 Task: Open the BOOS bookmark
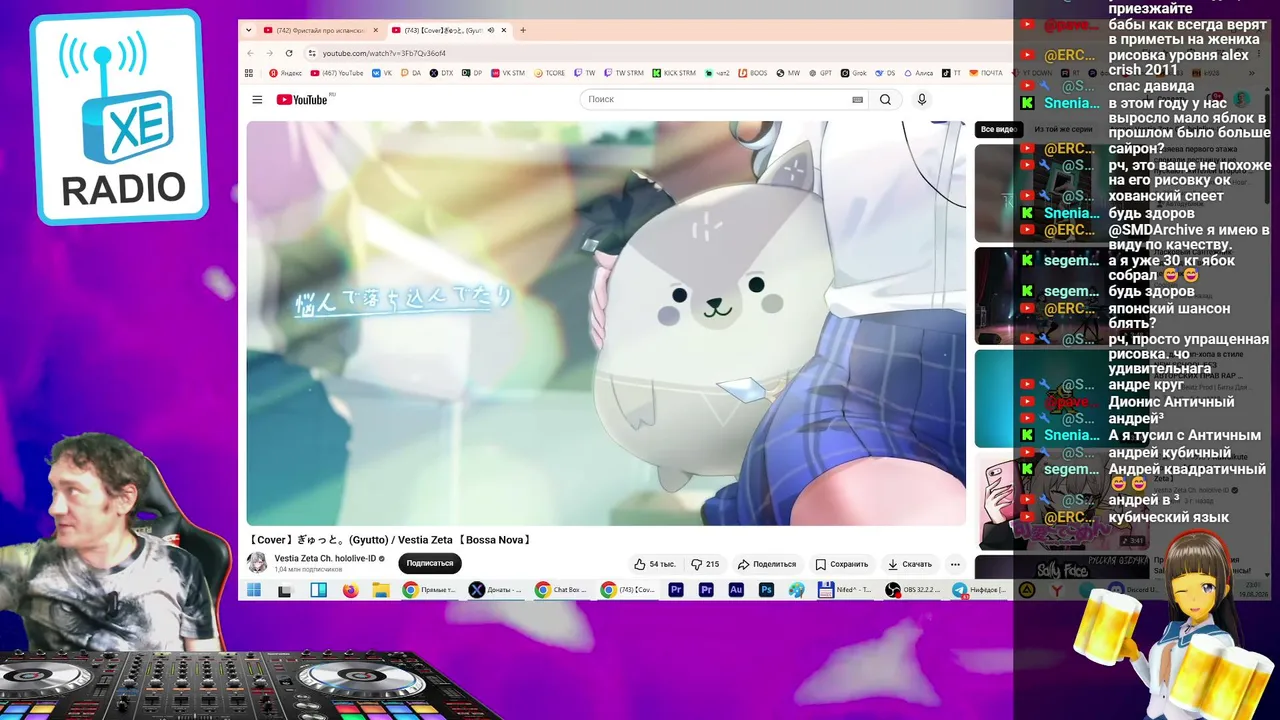click(752, 73)
